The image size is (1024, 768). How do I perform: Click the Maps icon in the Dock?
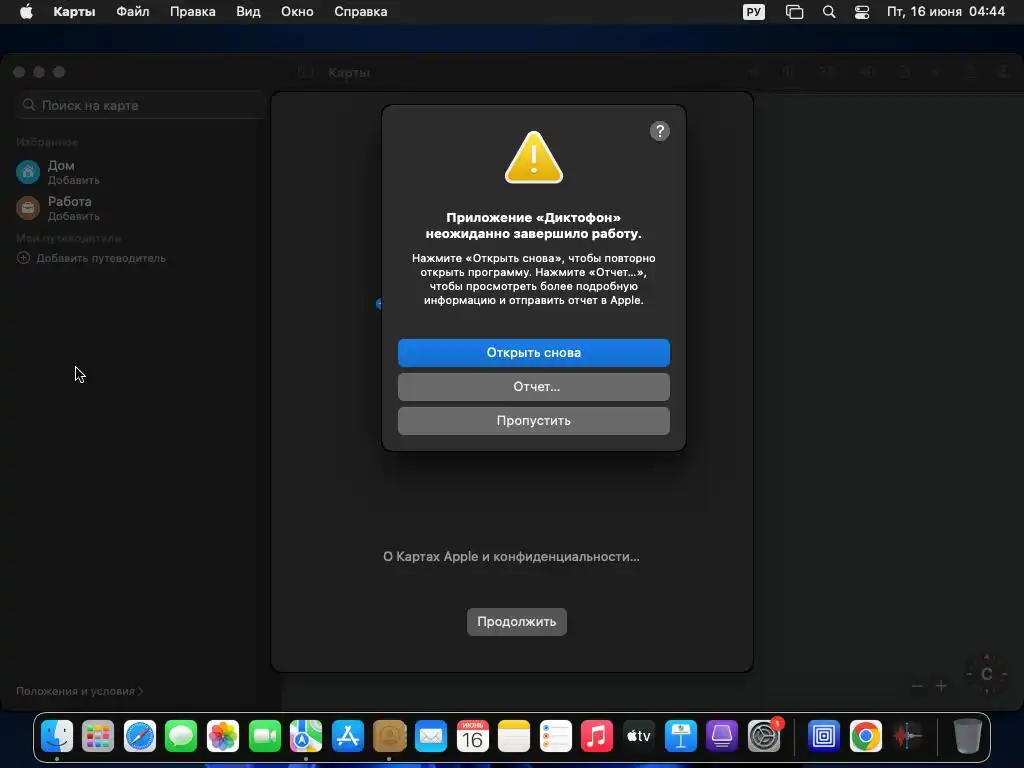306,737
